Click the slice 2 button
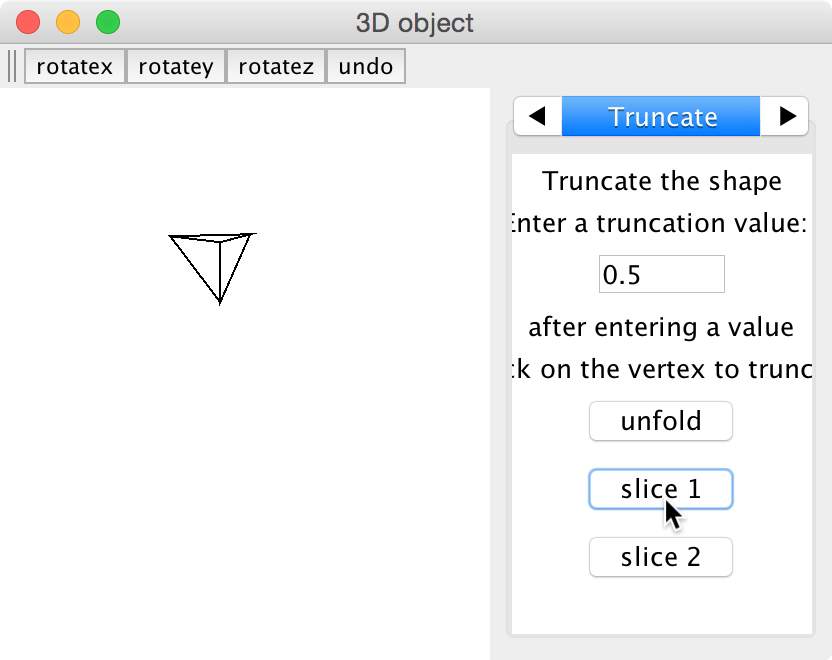Viewport: 832px width, 660px height. [x=661, y=557]
